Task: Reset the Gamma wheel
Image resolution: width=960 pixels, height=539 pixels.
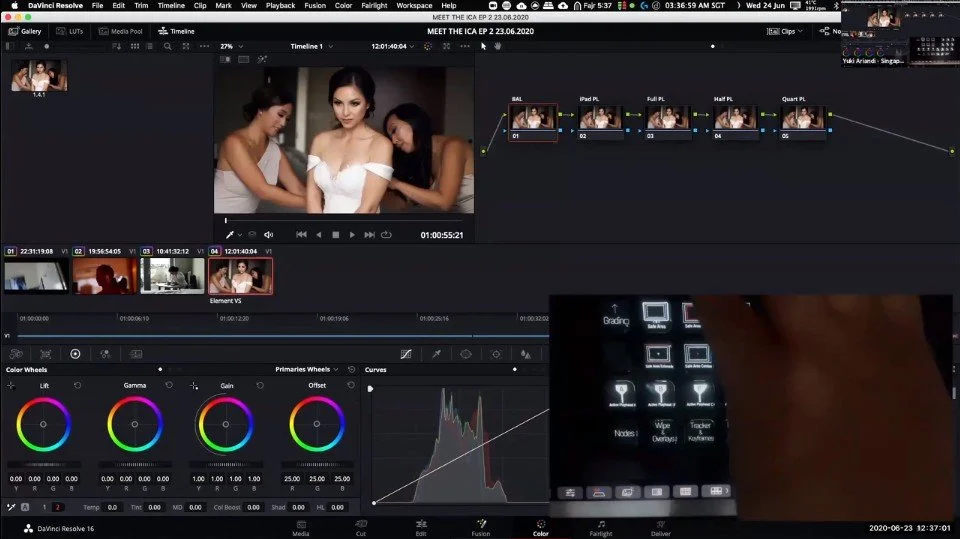Action: tap(169, 385)
